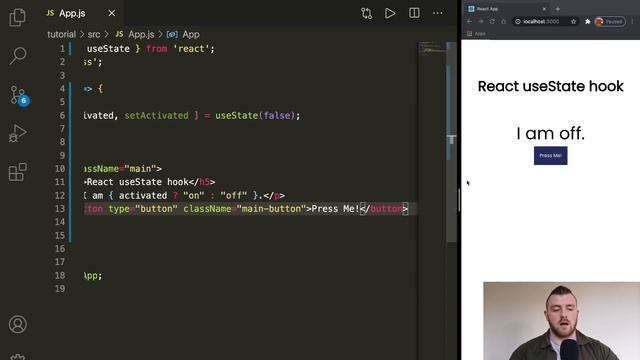This screenshot has width=640, height=360.
Task: Click the 'I am off.' text
Action: tap(550, 133)
